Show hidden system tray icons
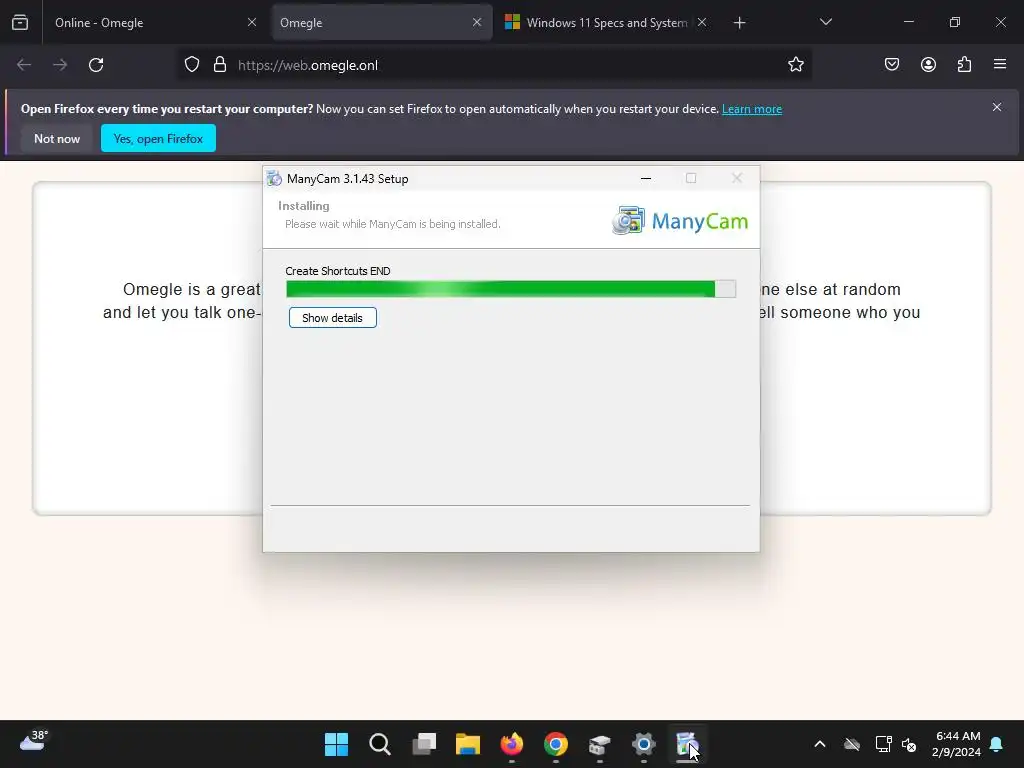This screenshot has height=768, width=1024. (x=820, y=744)
